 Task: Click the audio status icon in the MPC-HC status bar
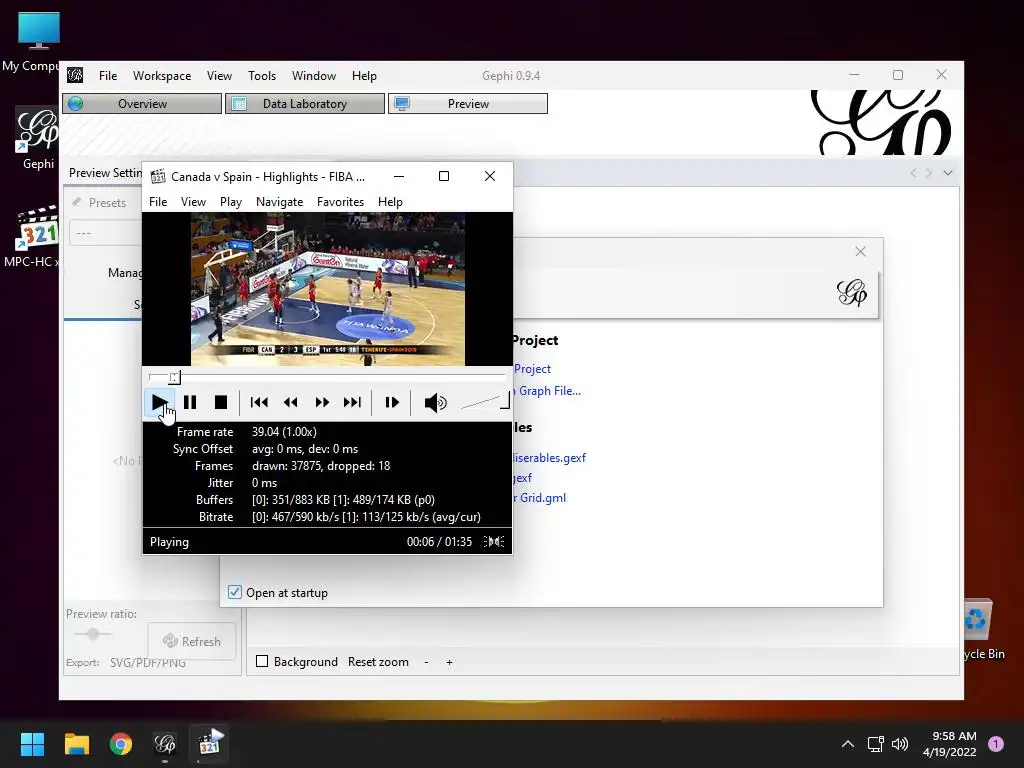[494, 541]
